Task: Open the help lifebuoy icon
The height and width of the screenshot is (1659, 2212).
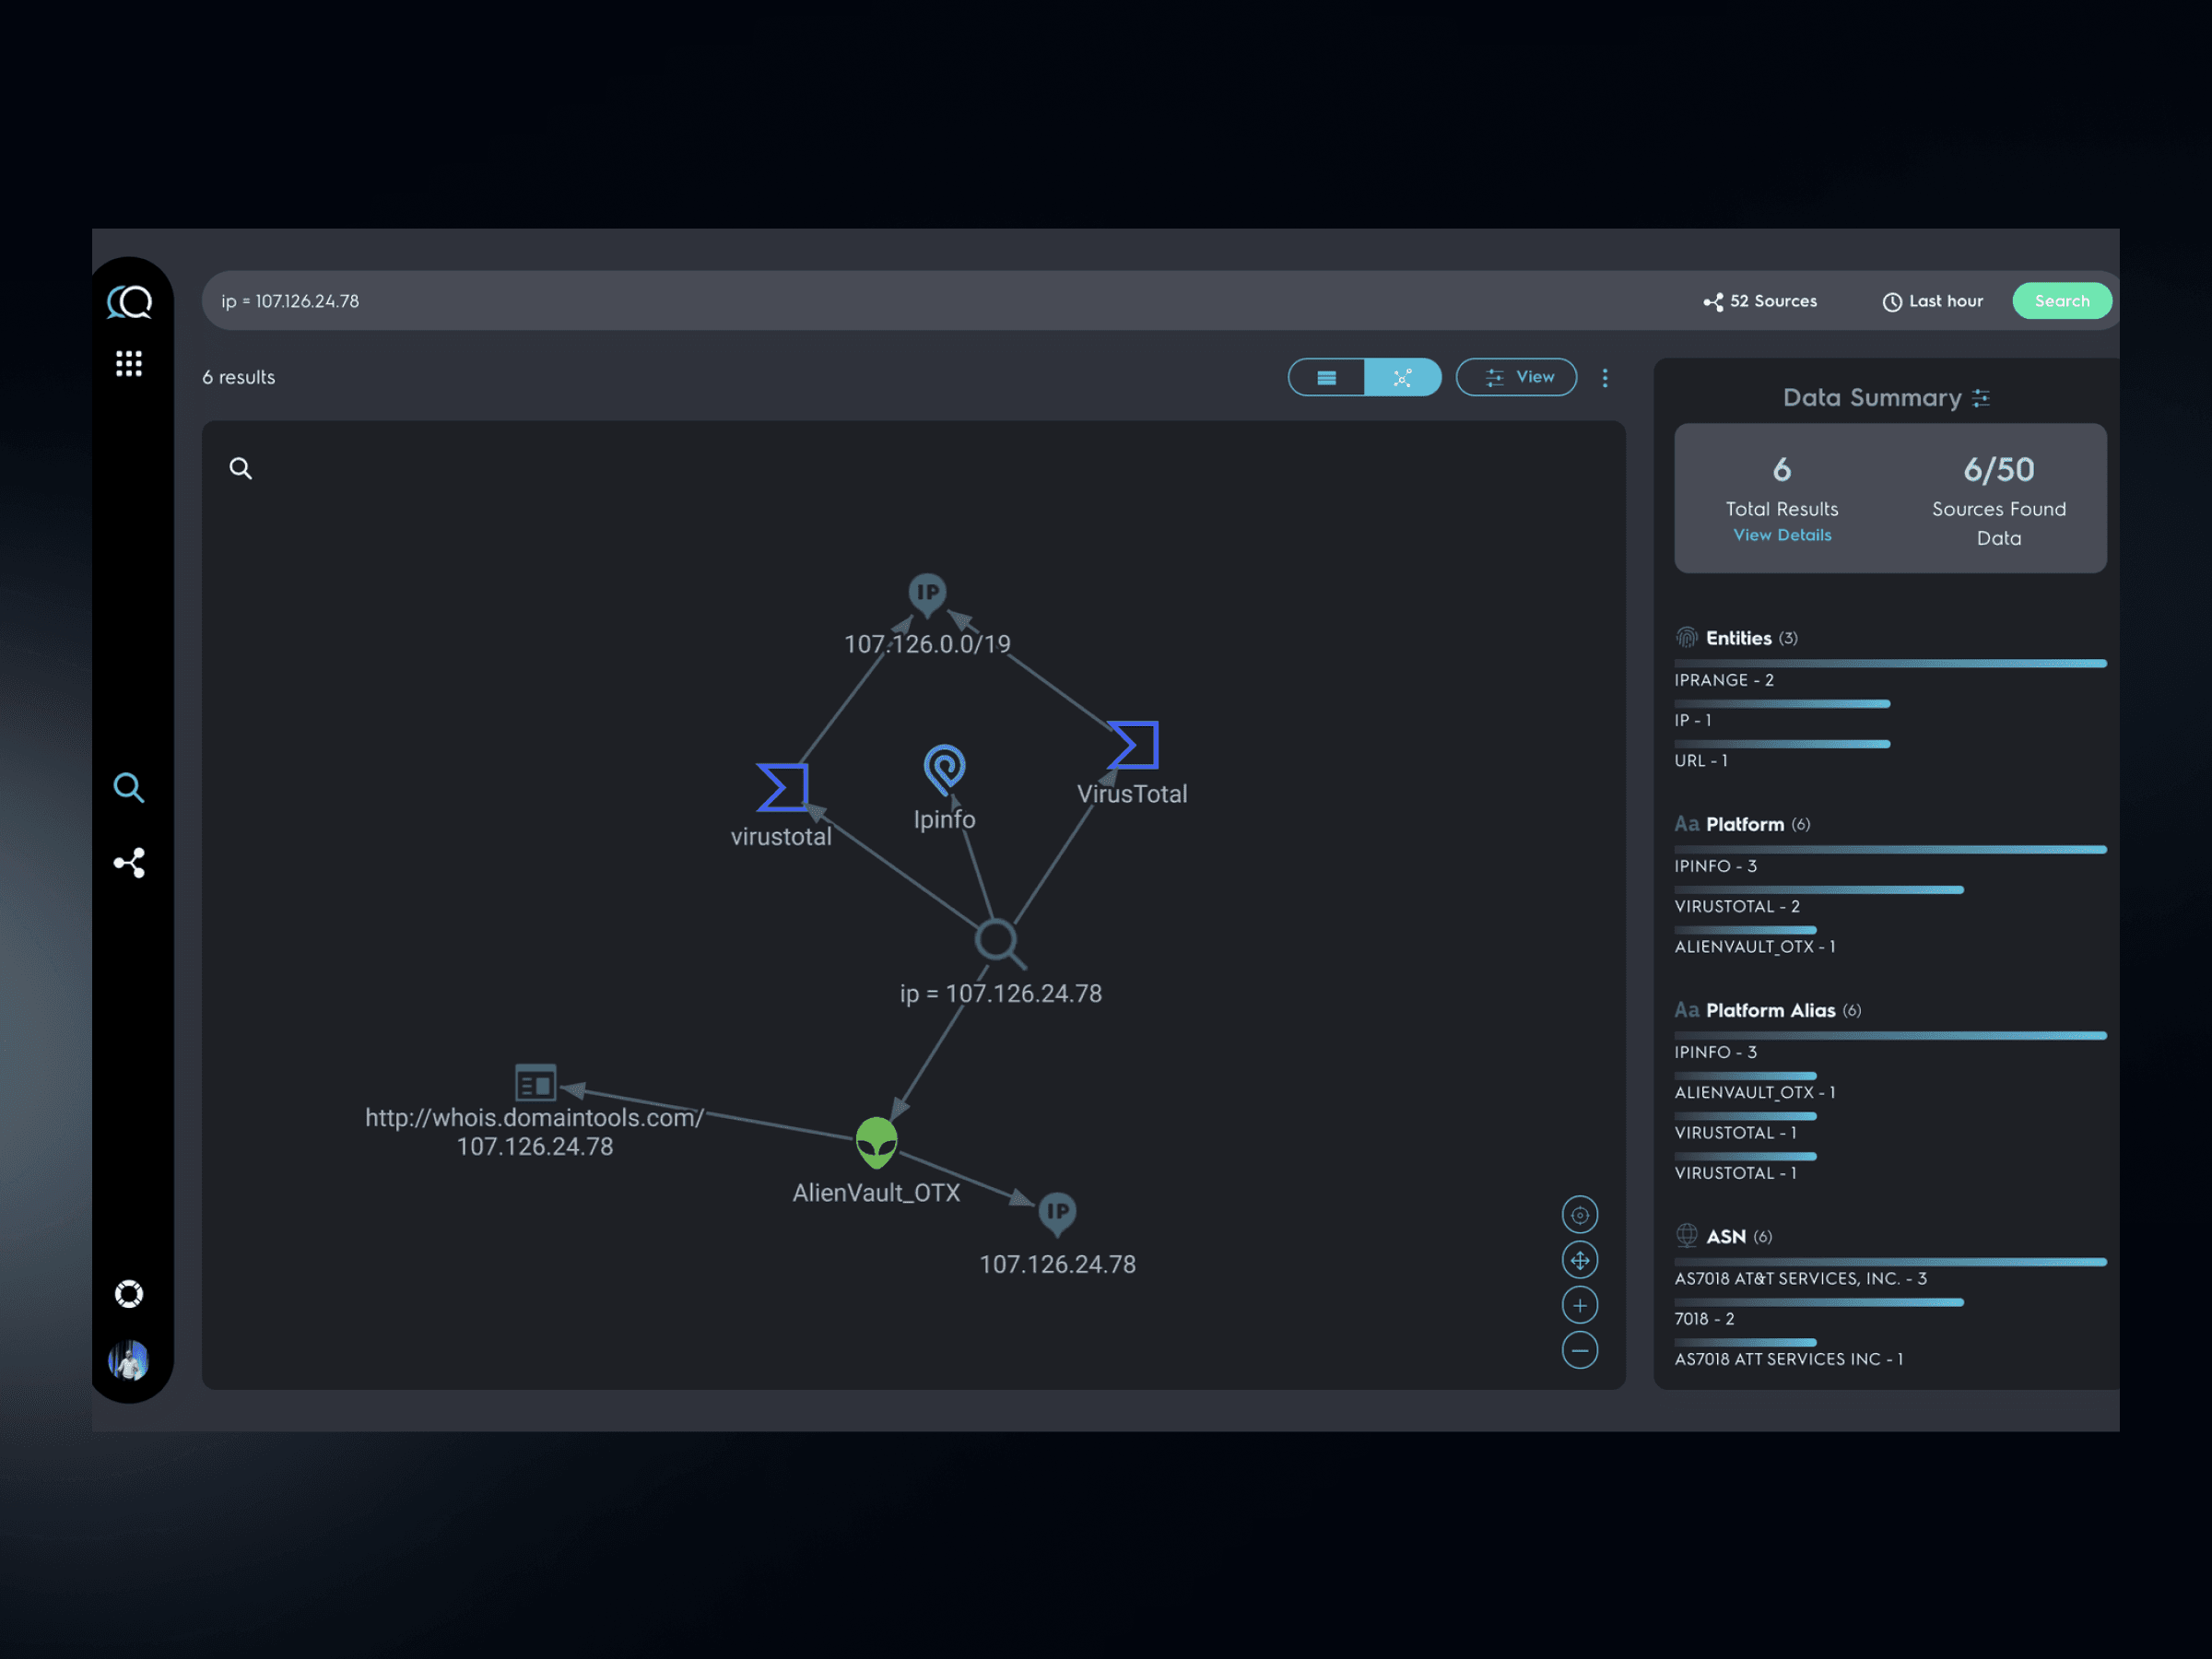Action: coord(129,1294)
